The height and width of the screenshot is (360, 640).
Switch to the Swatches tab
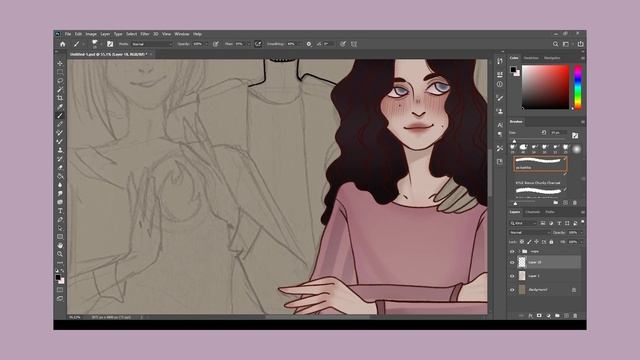pos(531,58)
